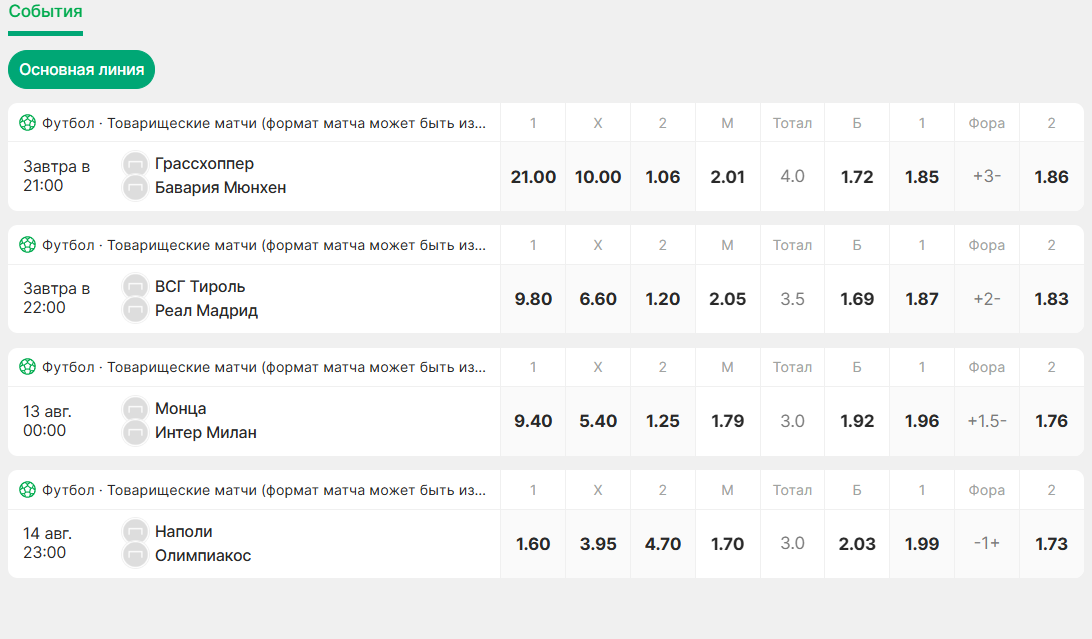The image size is (1092, 639).
Task: Bet on Бавария win at 1.06
Action: click(x=662, y=177)
